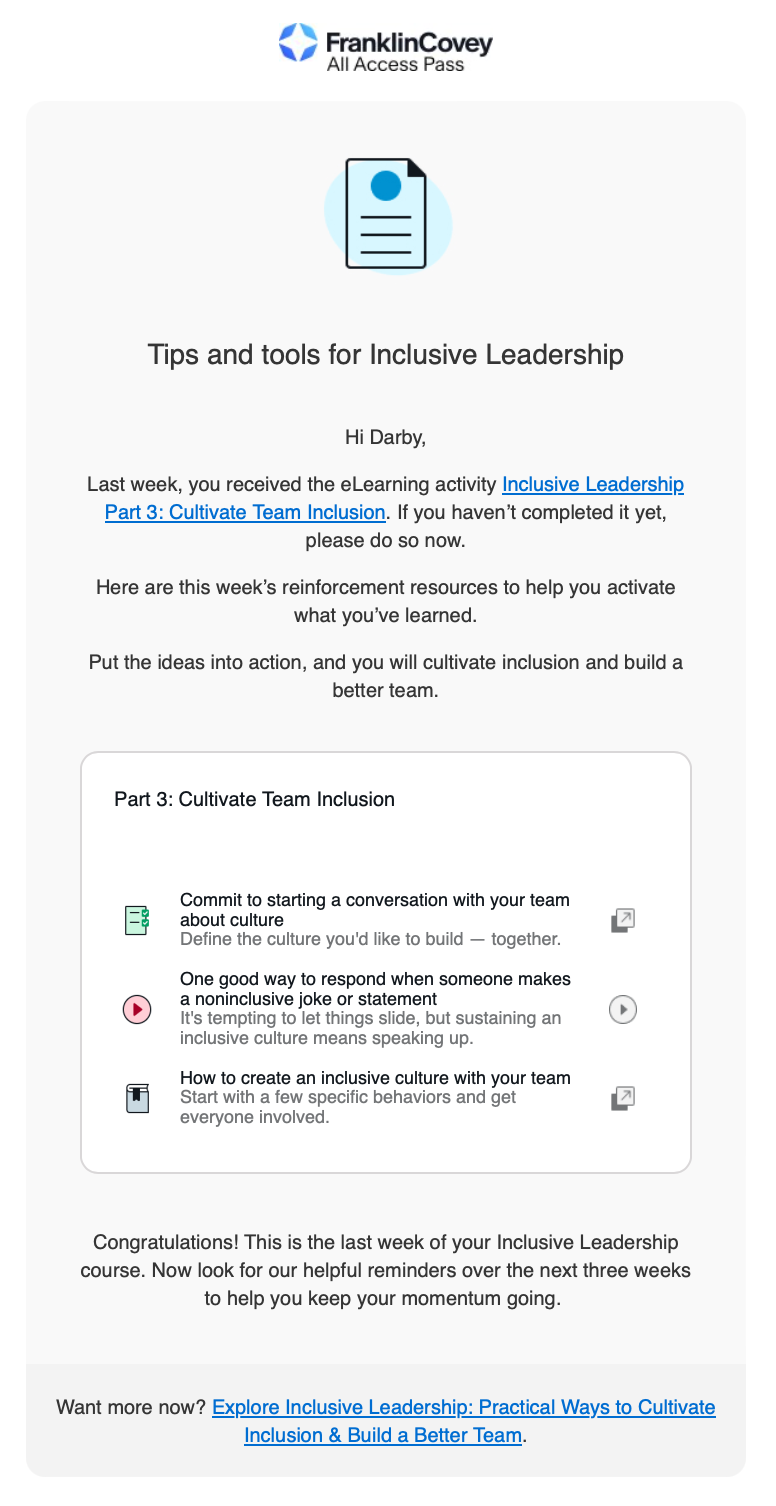Click 'Define the culture you'd like to build' description
The image size is (776, 1506).
[370, 939]
